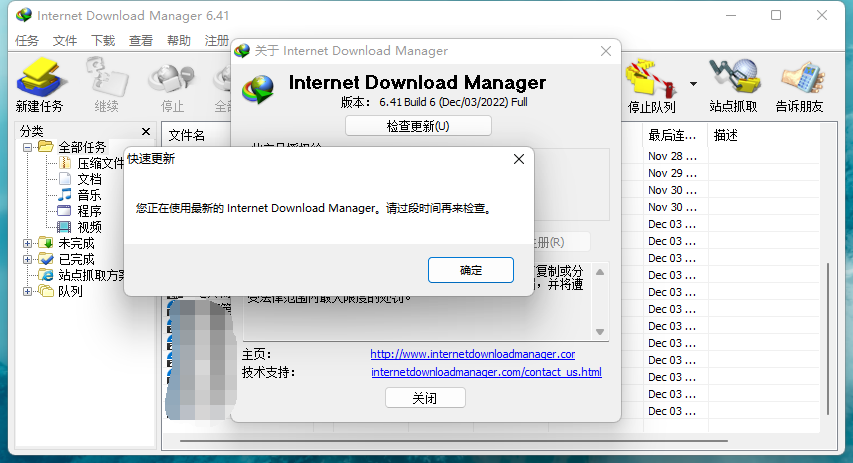This screenshot has width=853, height=463.
Task: Open the 任务 menu
Action: (27, 41)
